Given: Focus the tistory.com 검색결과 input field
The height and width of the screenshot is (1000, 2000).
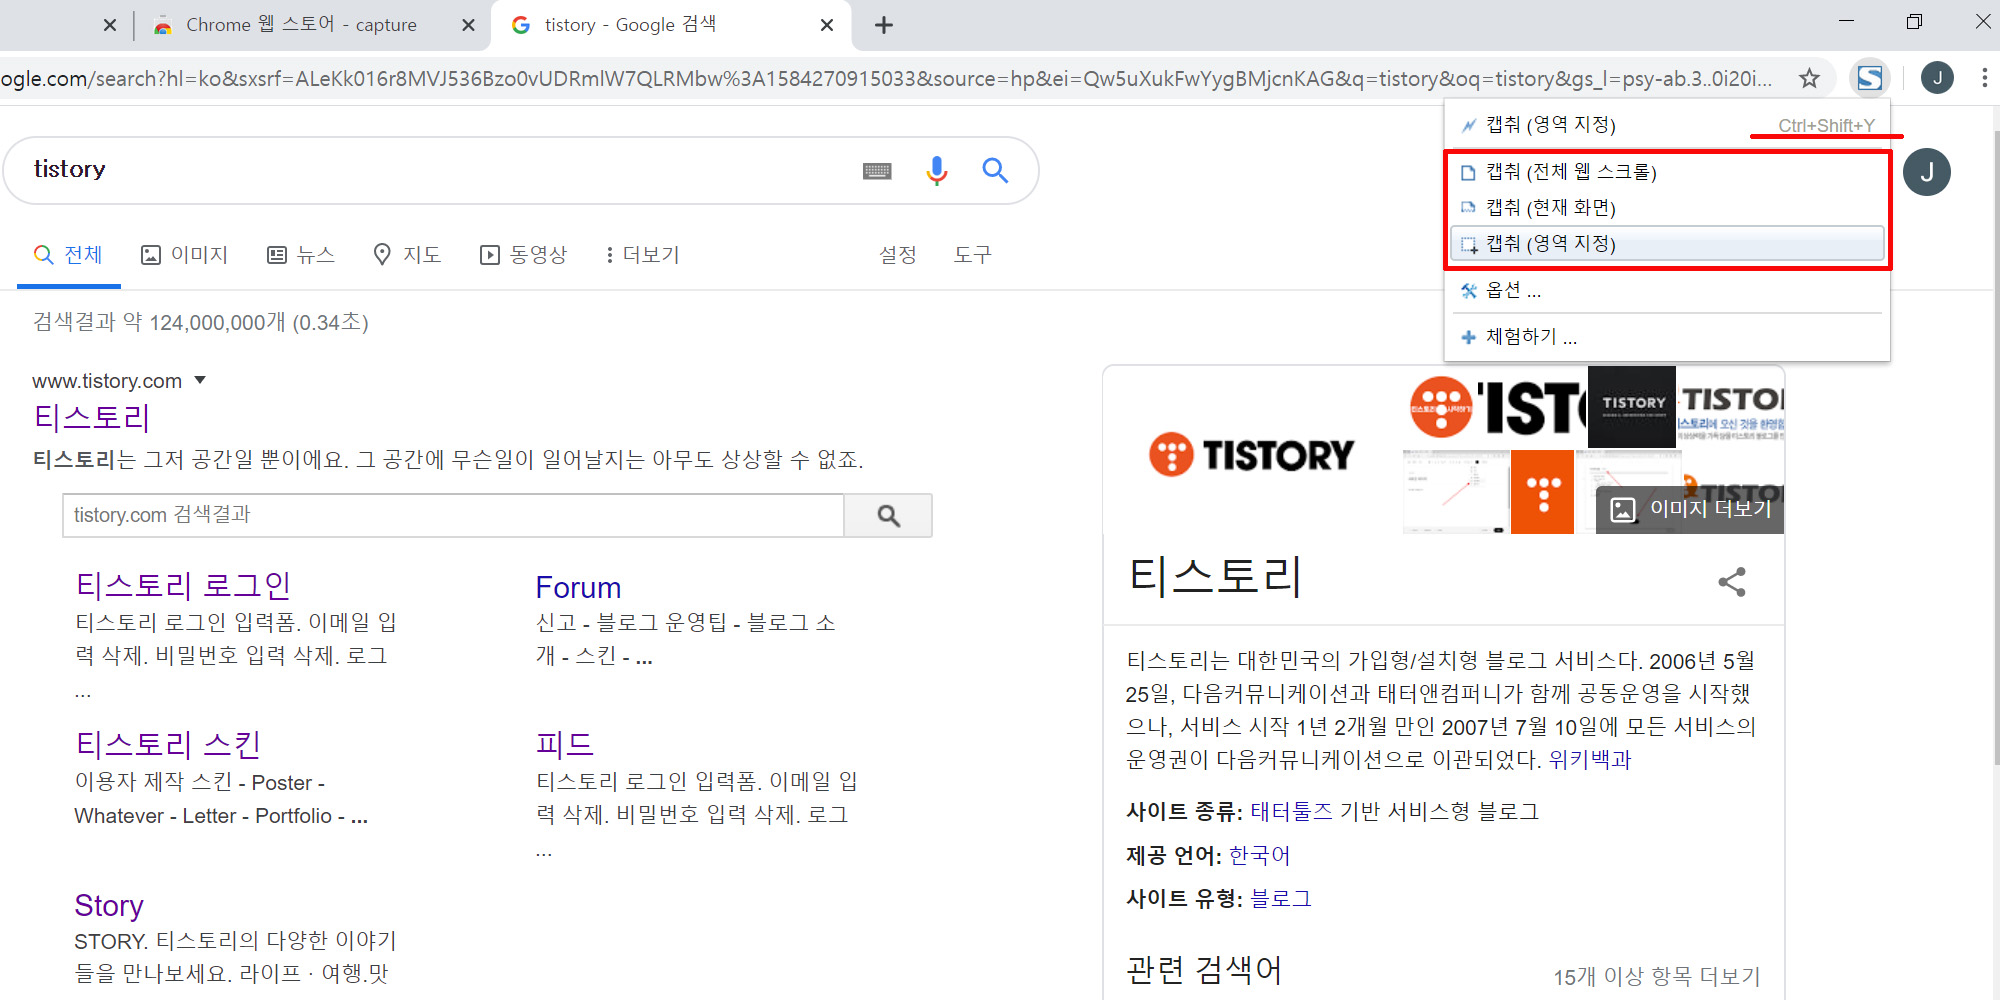Looking at the screenshot, I should tap(453, 515).
